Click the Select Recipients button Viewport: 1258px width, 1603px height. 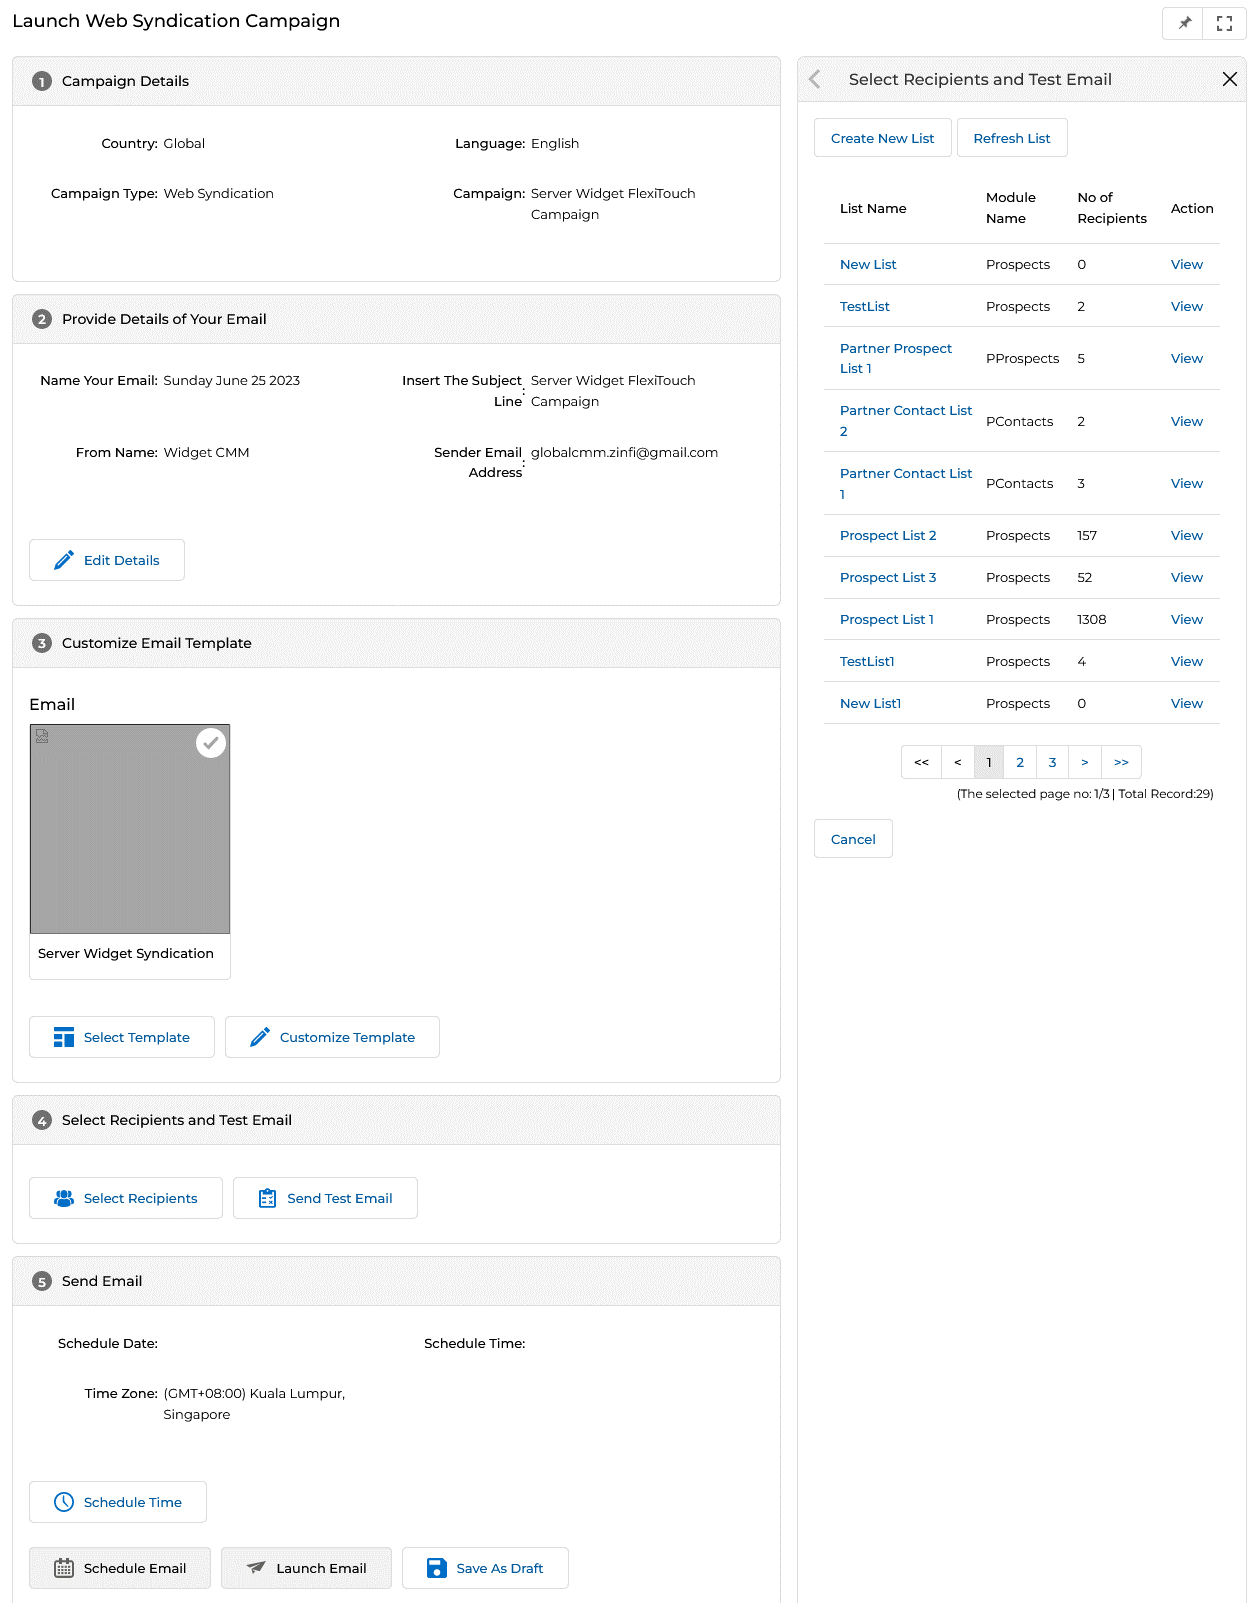[x=126, y=1198]
